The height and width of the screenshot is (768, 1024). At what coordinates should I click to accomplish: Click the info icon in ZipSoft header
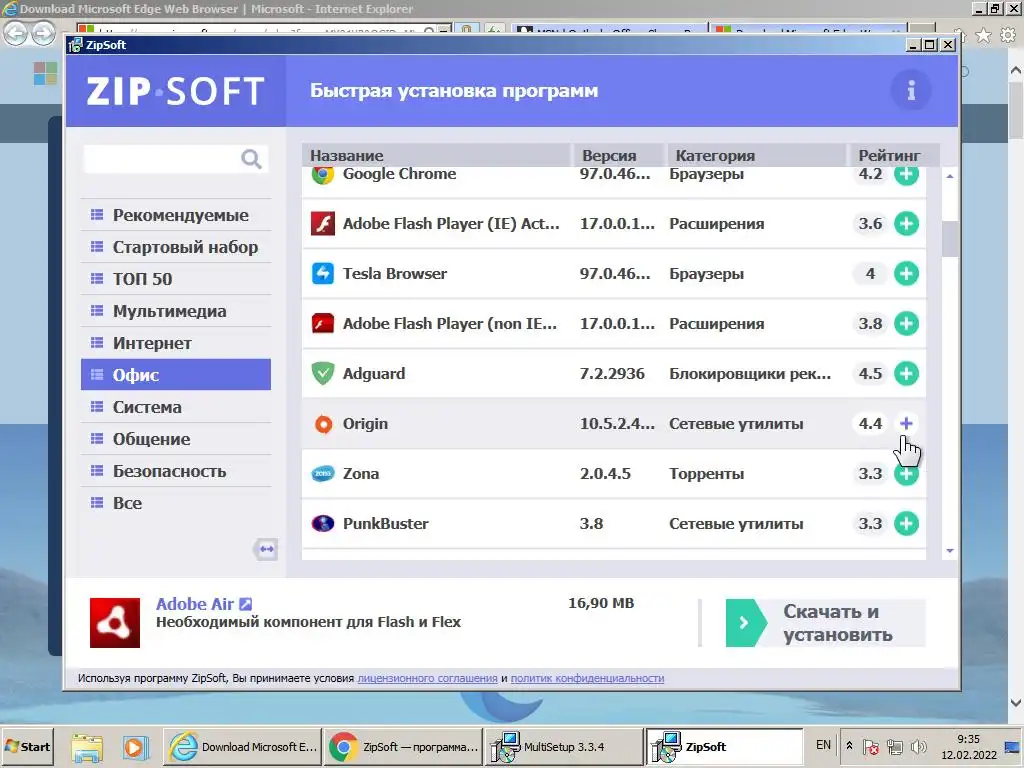[910, 90]
